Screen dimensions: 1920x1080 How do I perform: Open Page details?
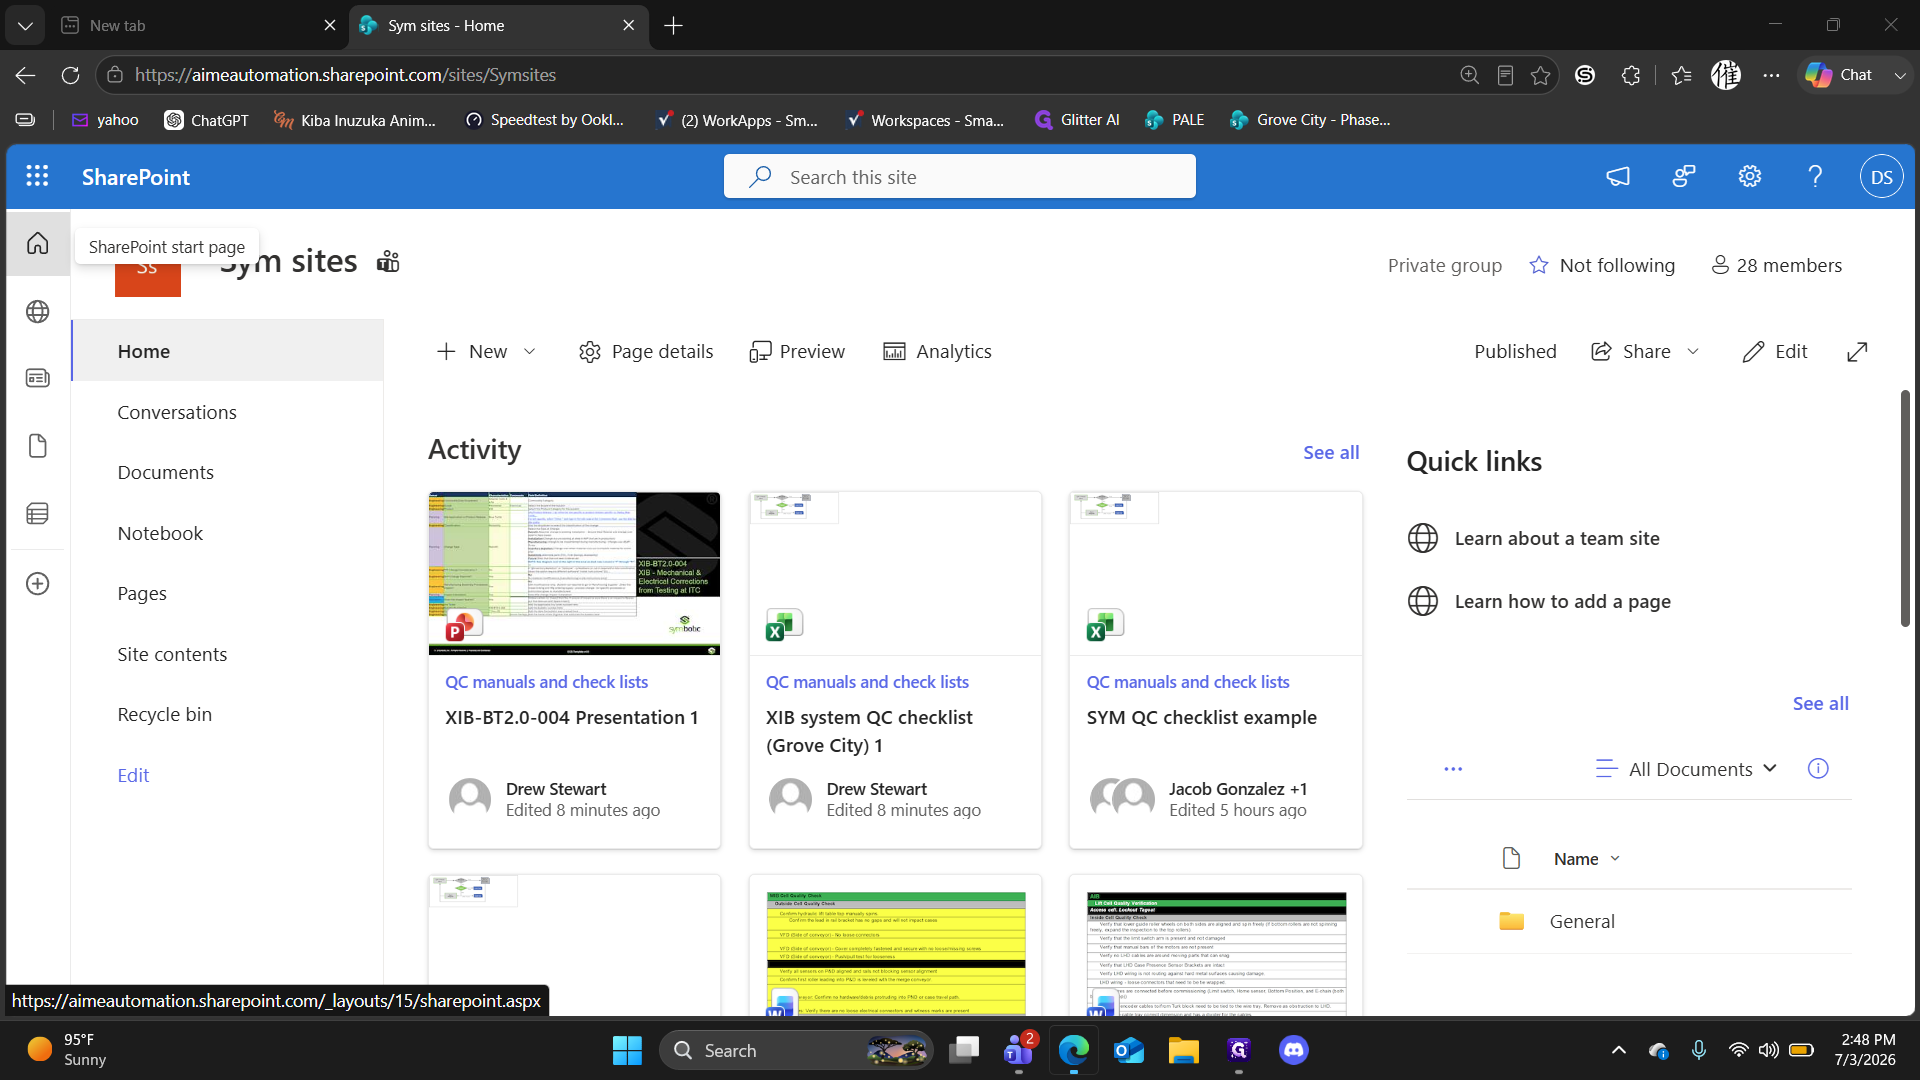646,352
